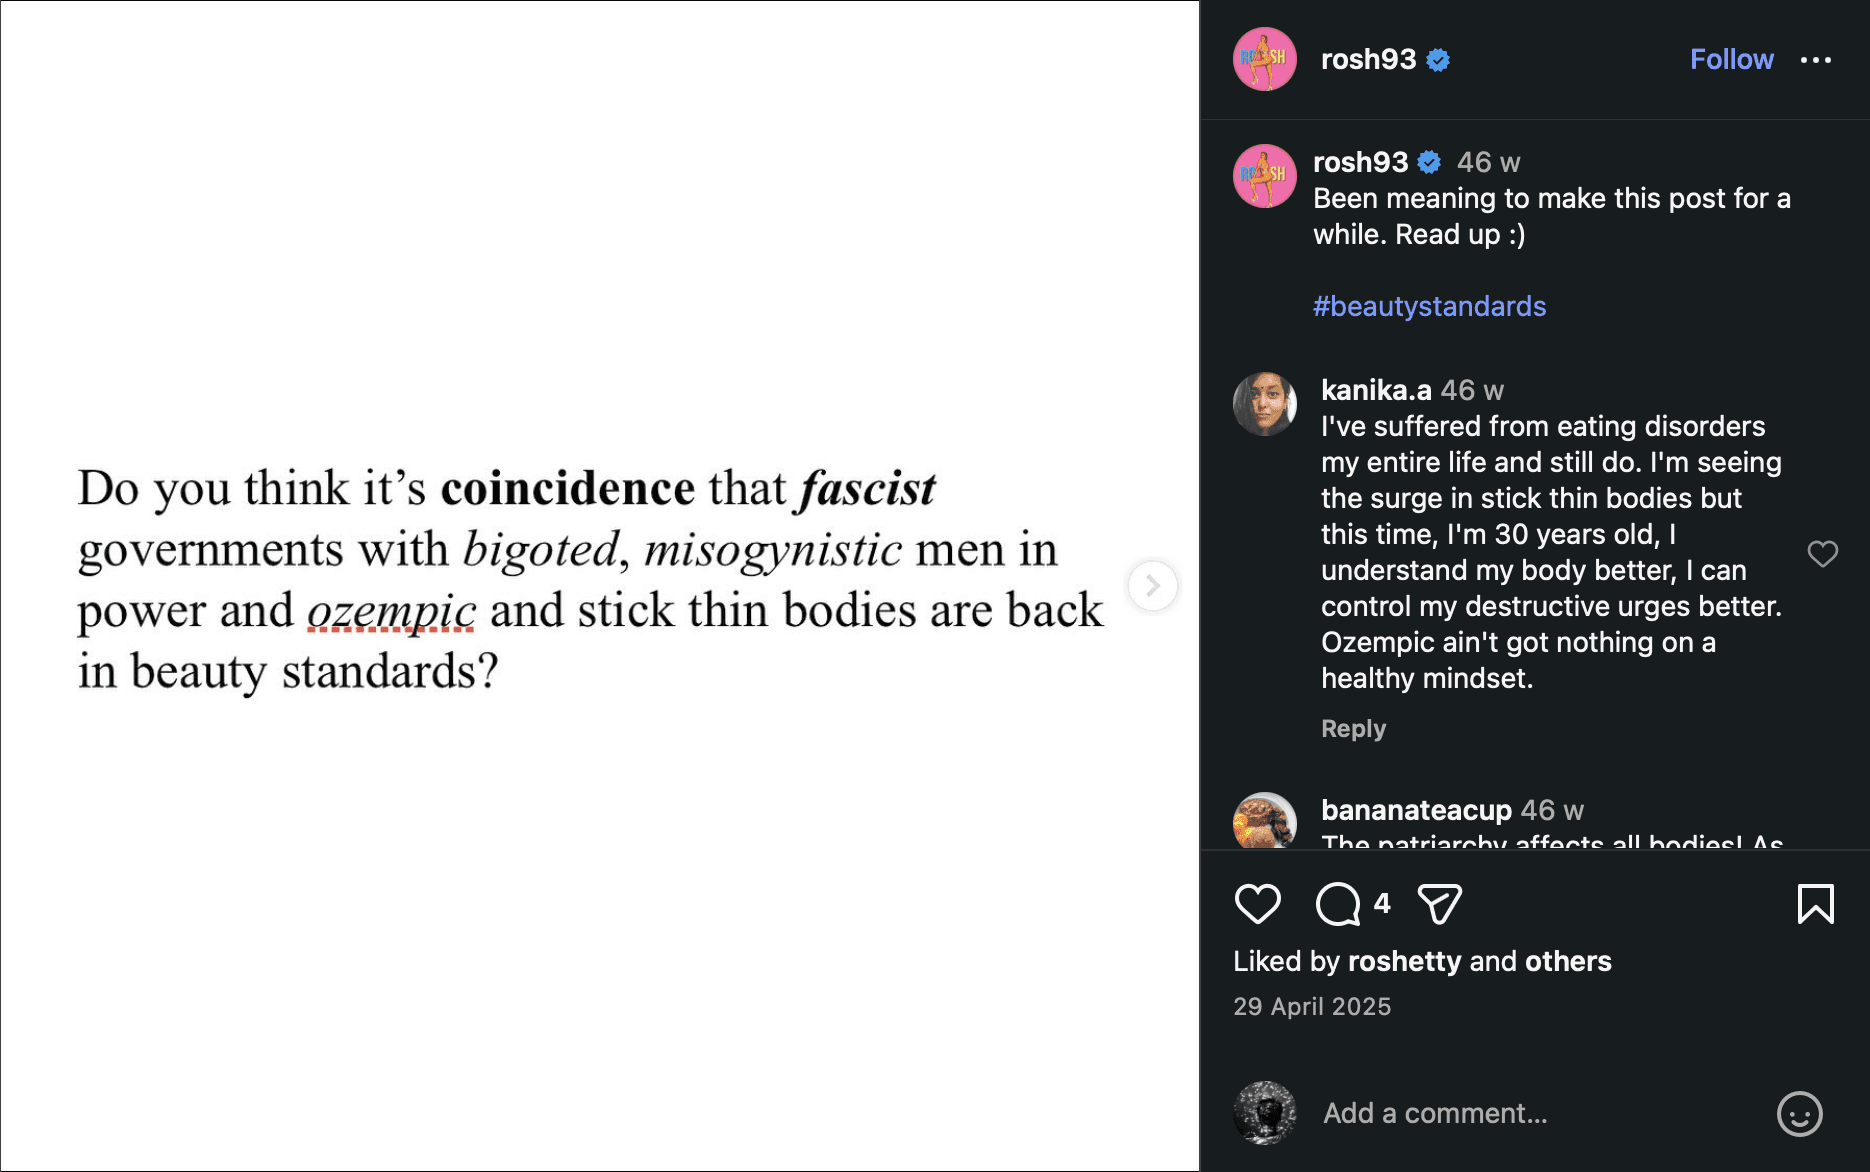Go to next slide arrow
Screen dimensions: 1870x1172
click(1152, 586)
